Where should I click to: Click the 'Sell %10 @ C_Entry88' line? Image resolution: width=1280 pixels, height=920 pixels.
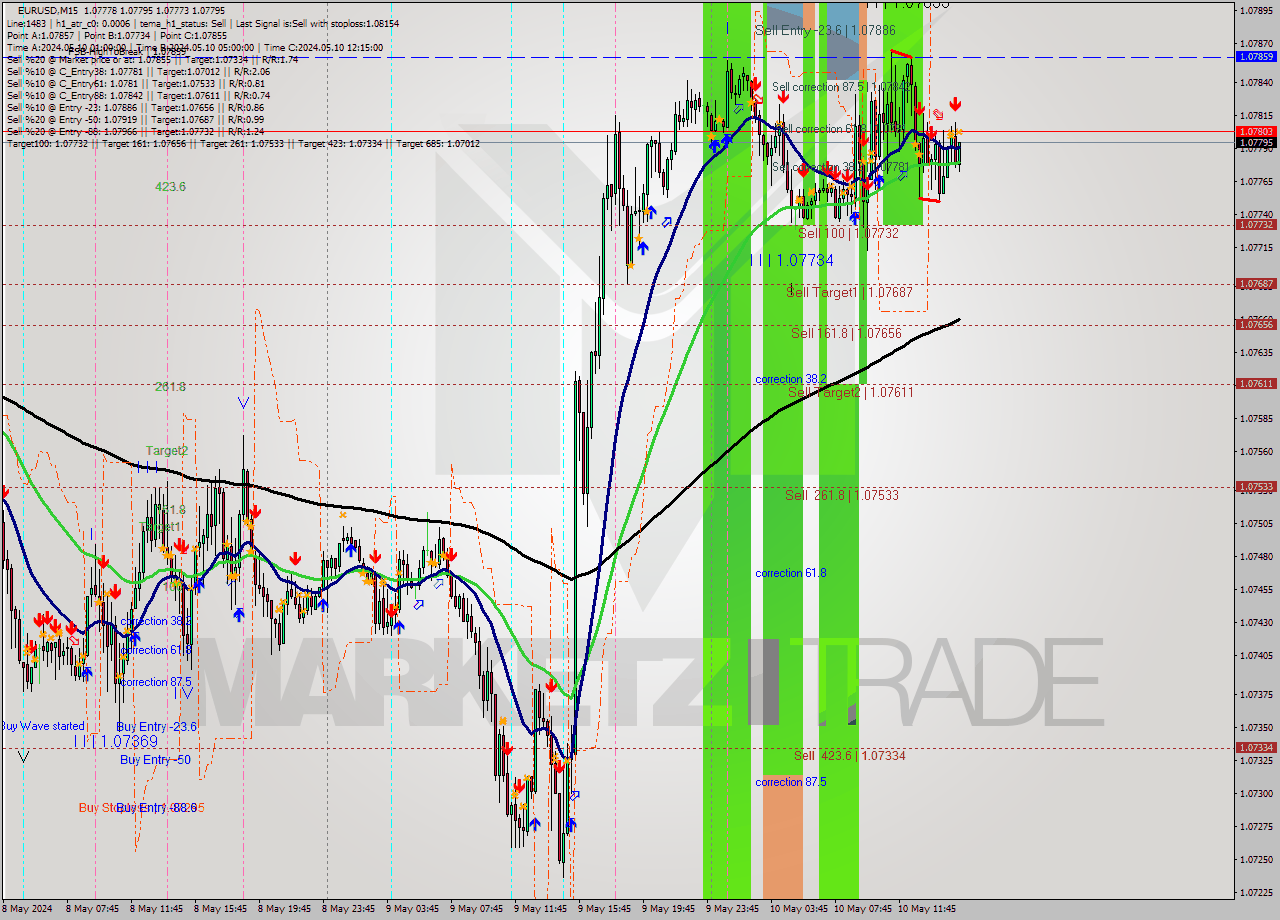[138, 95]
